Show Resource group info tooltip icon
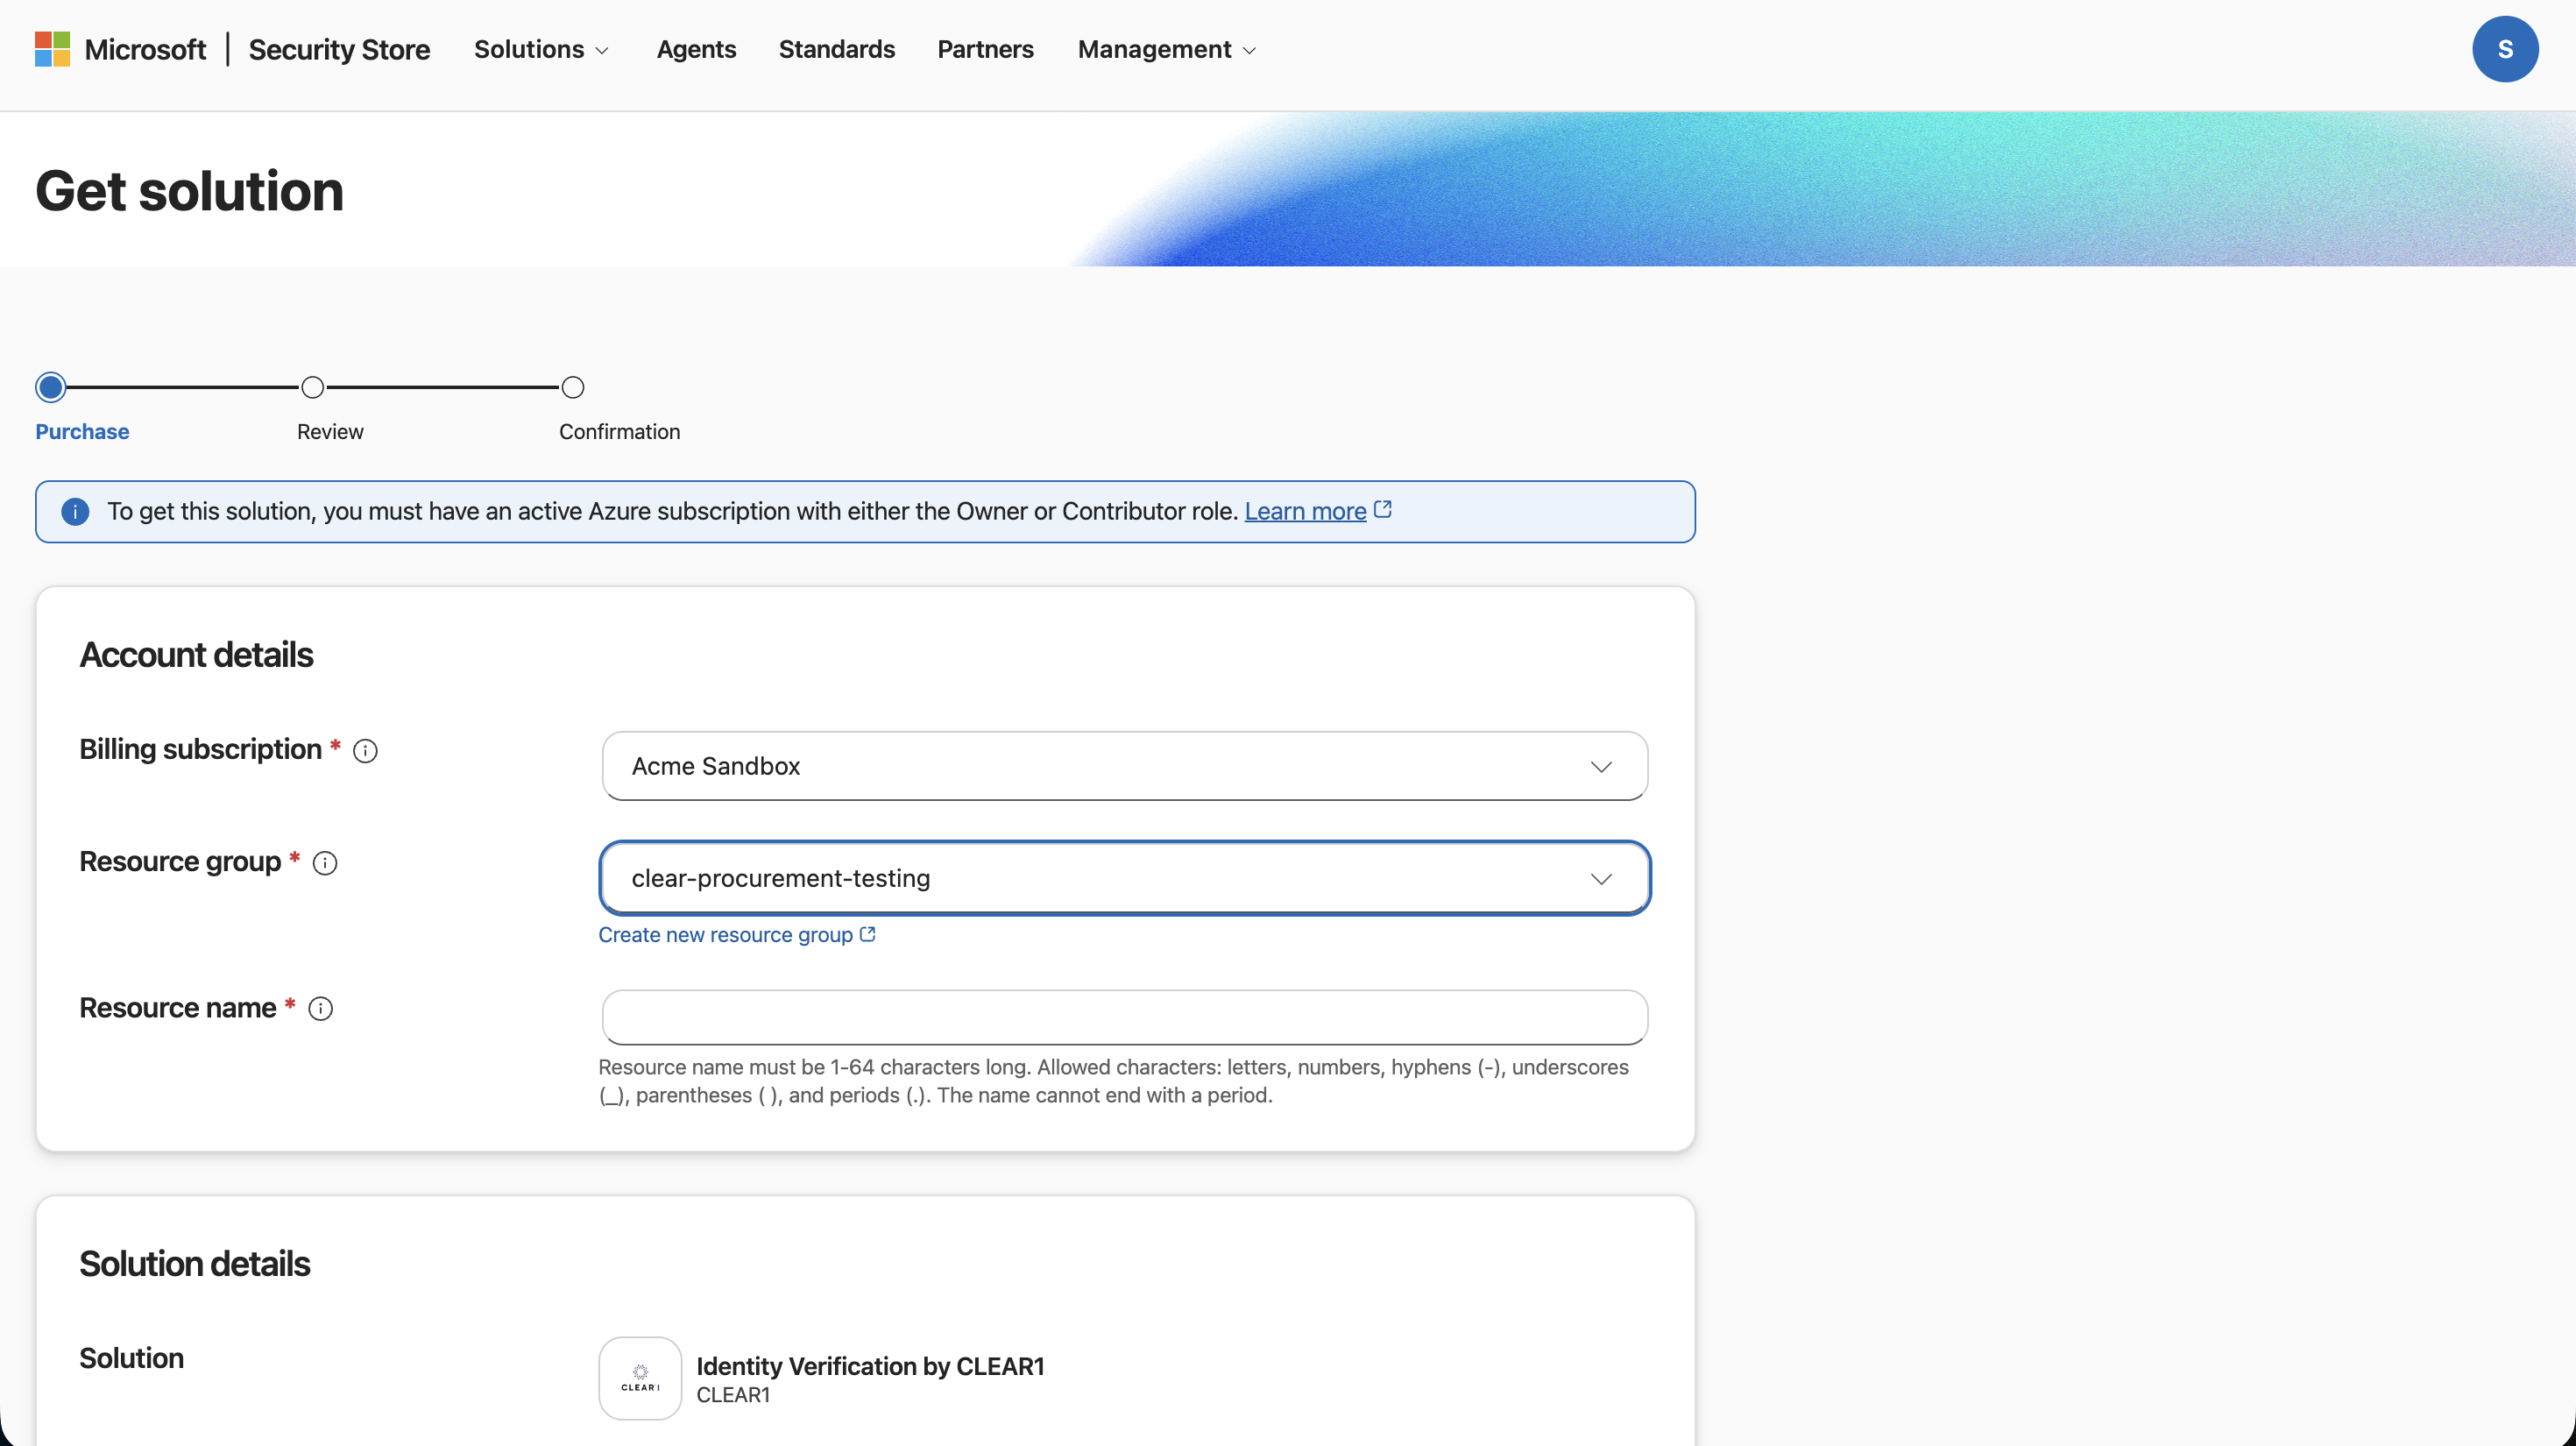 pos(325,863)
